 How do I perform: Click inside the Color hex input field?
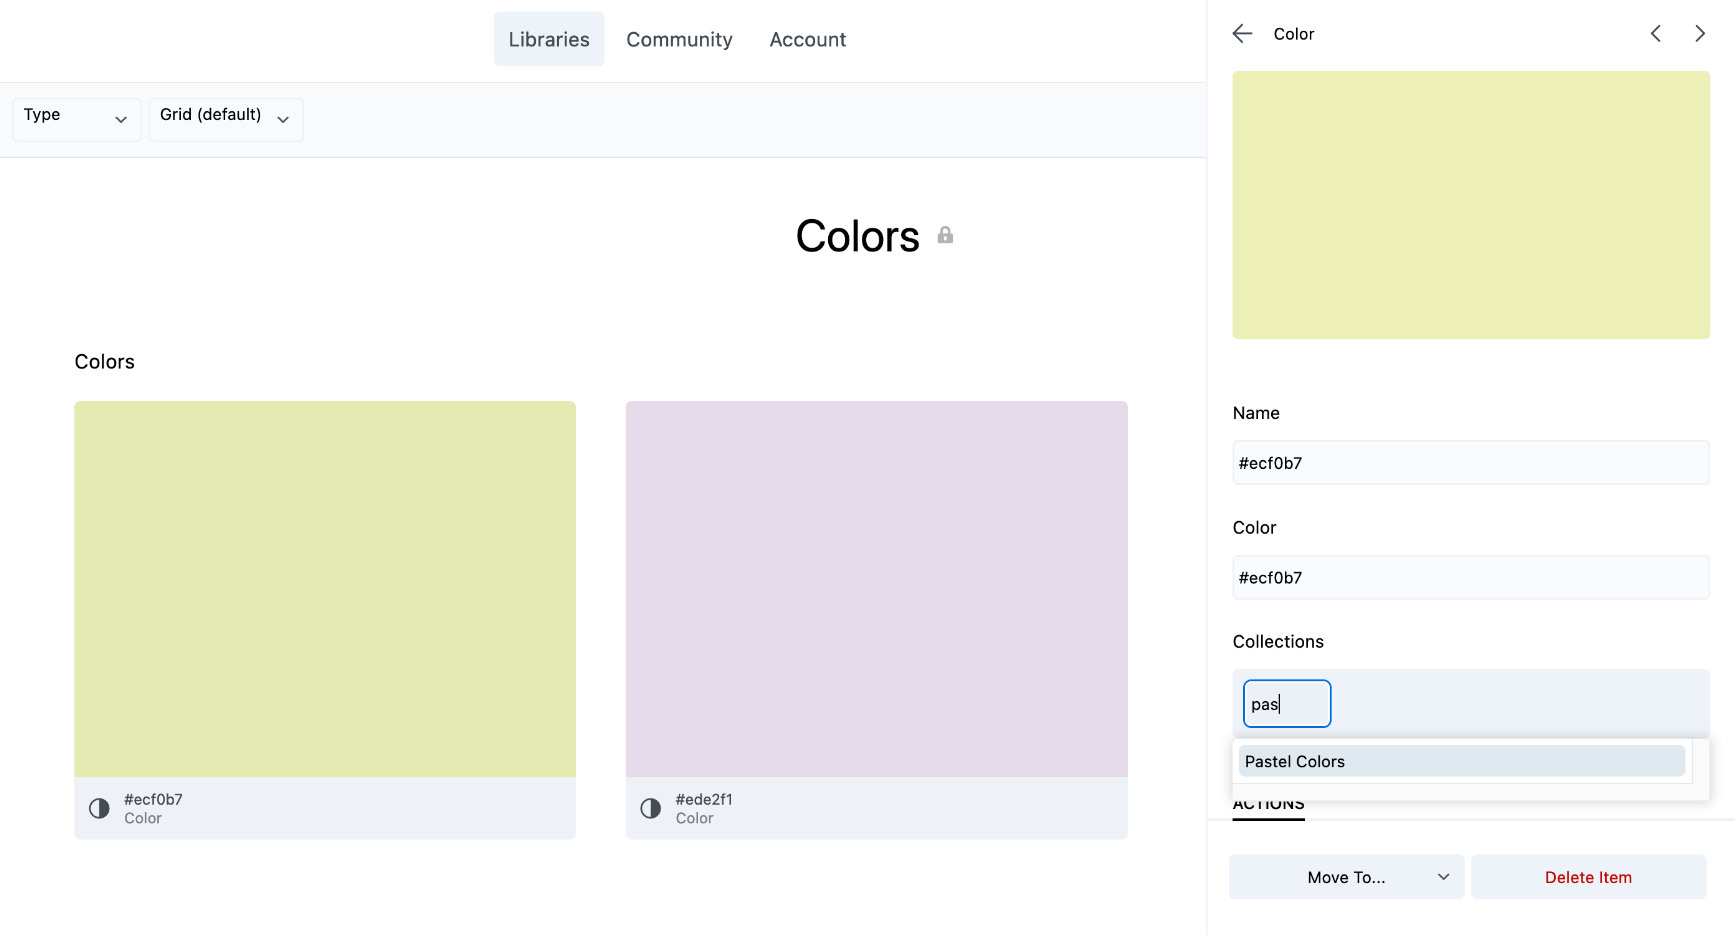[1470, 577]
